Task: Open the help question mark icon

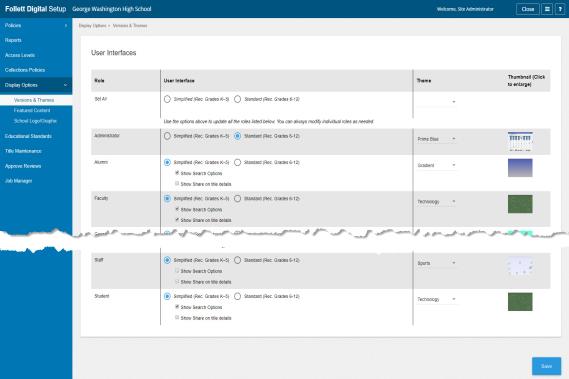Action: tap(560, 9)
